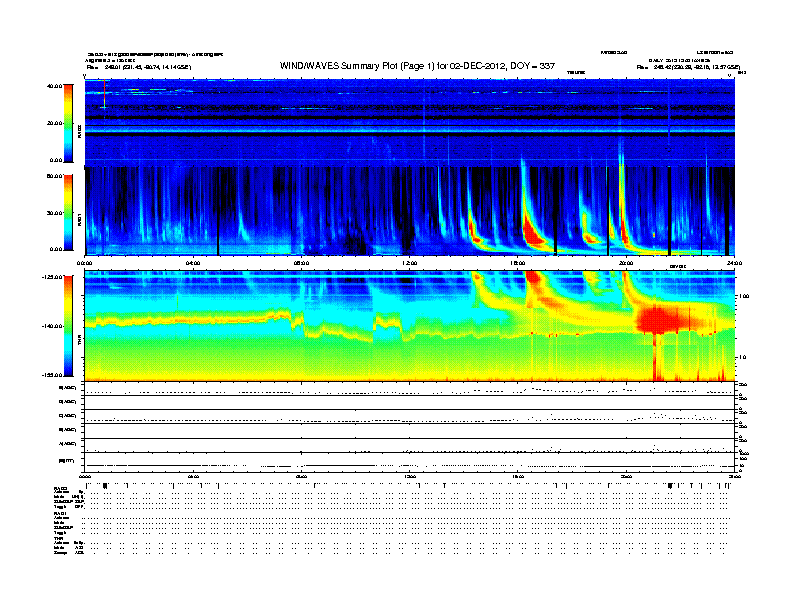Image resolution: width=792 pixels, height=612 pixels.
Task: Select the RAD1 intensity color bar
Action: (68, 213)
